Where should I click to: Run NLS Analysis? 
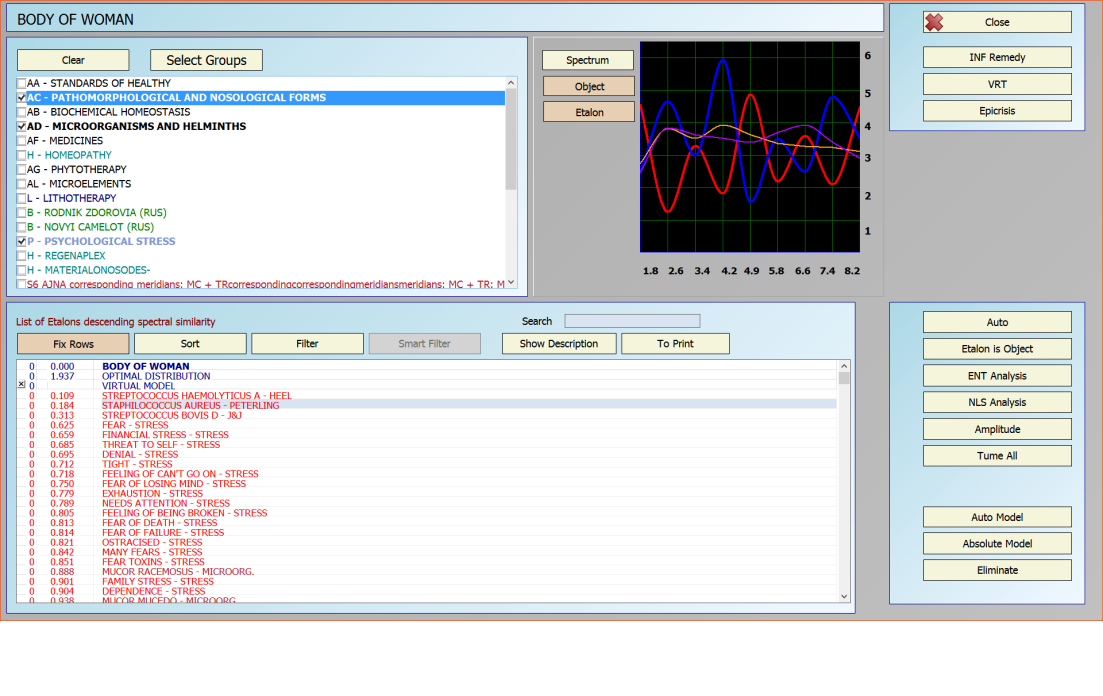[997, 402]
